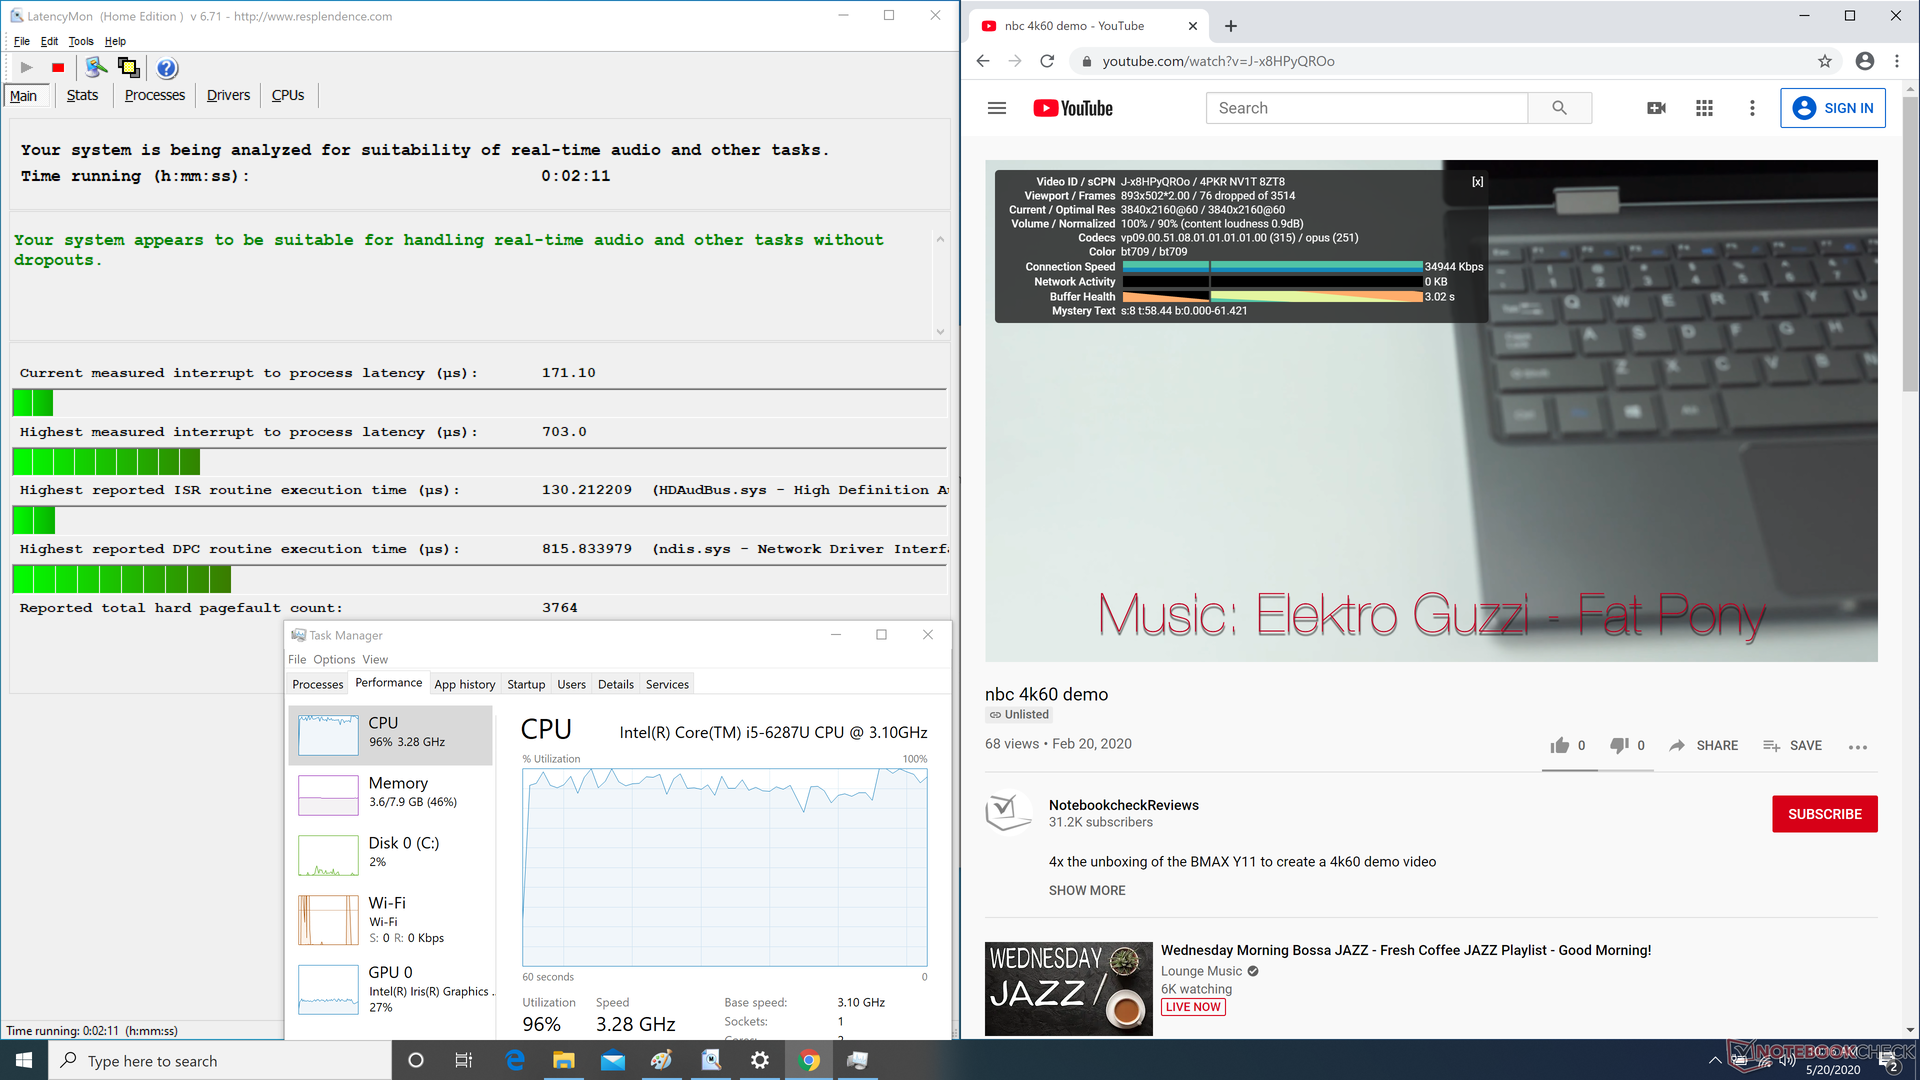Open File Explorer from taskbar
Image resolution: width=1920 pixels, height=1080 pixels.
[x=564, y=1060]
